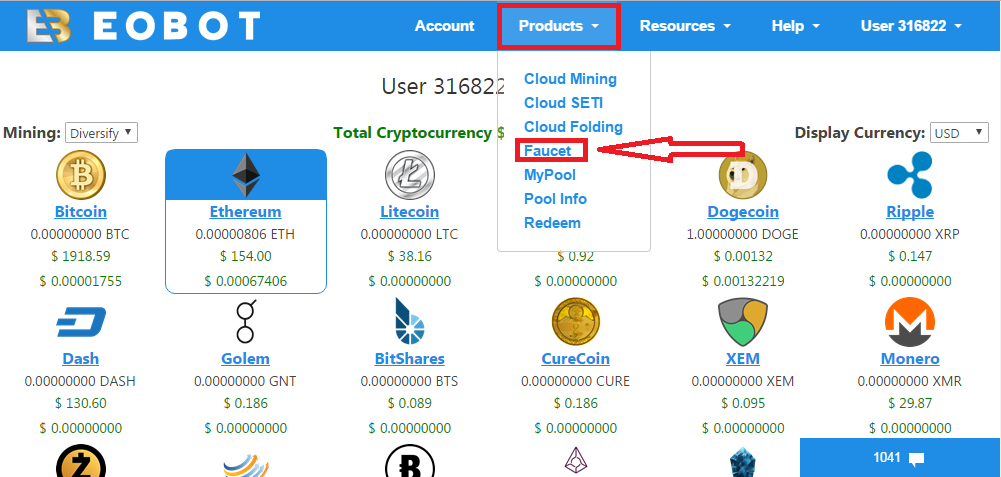The width and height of the screenshot is (1001, 477).
Task: Click the 0.00000000 CURE balance
Action: (575, 382)
